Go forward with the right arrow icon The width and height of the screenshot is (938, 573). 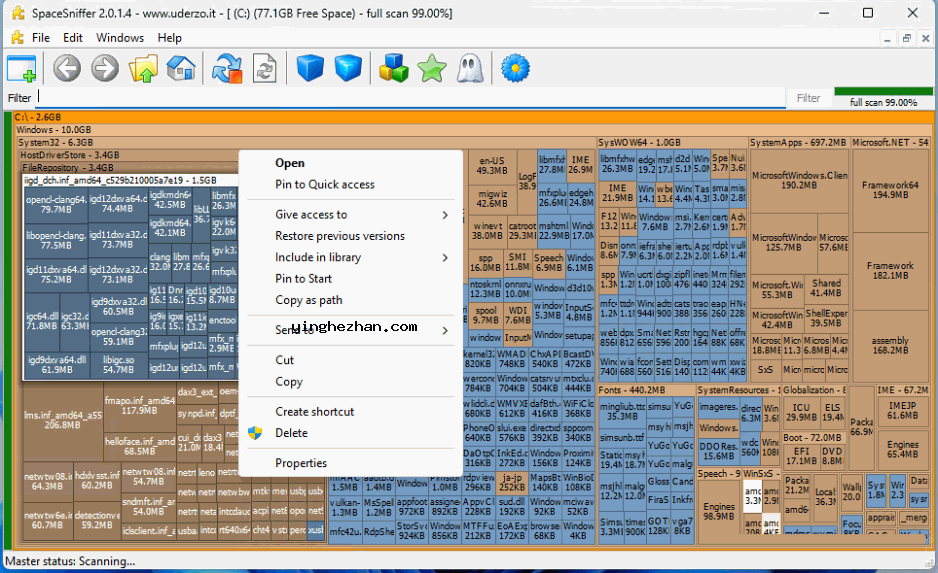105,68
